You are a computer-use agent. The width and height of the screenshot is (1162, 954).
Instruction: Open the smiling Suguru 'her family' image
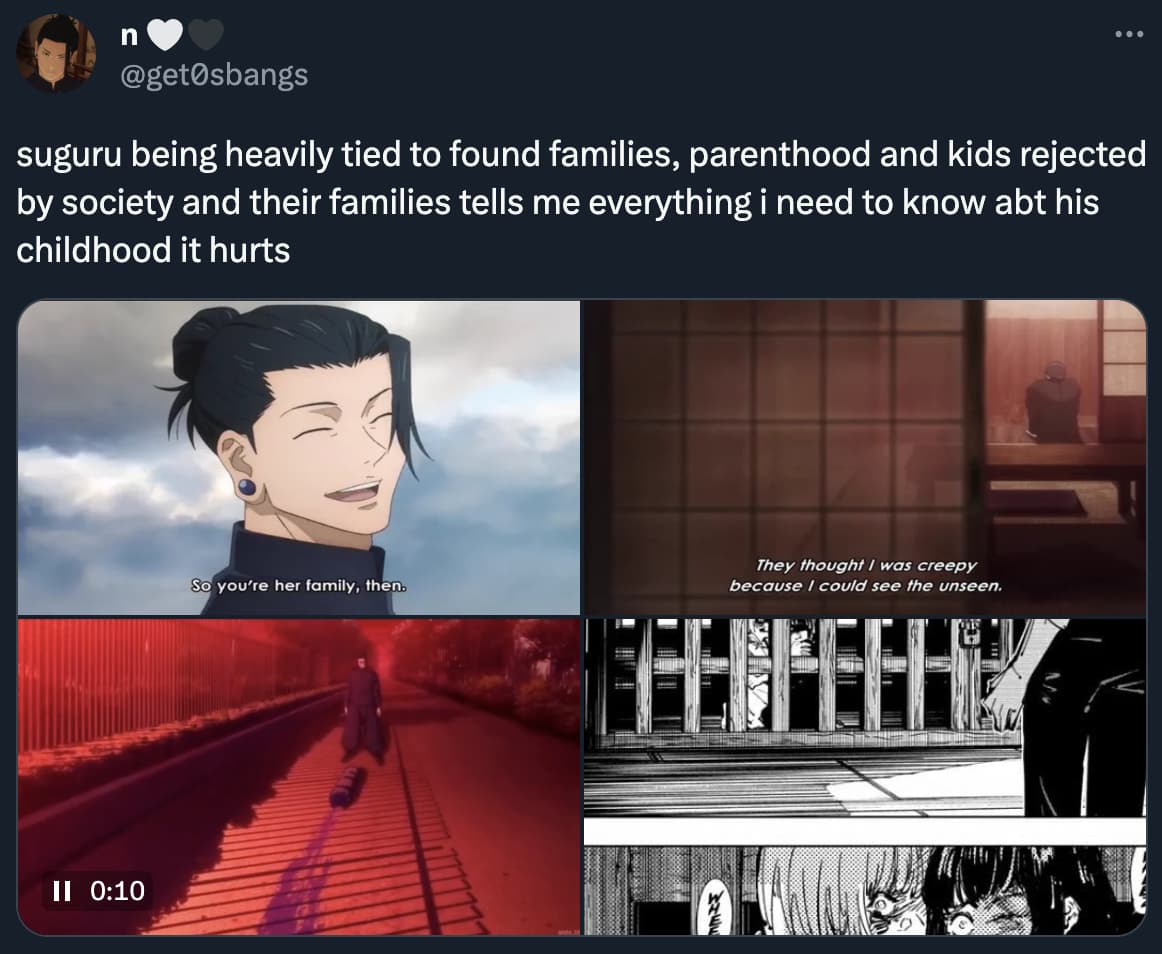click(299, 457)
